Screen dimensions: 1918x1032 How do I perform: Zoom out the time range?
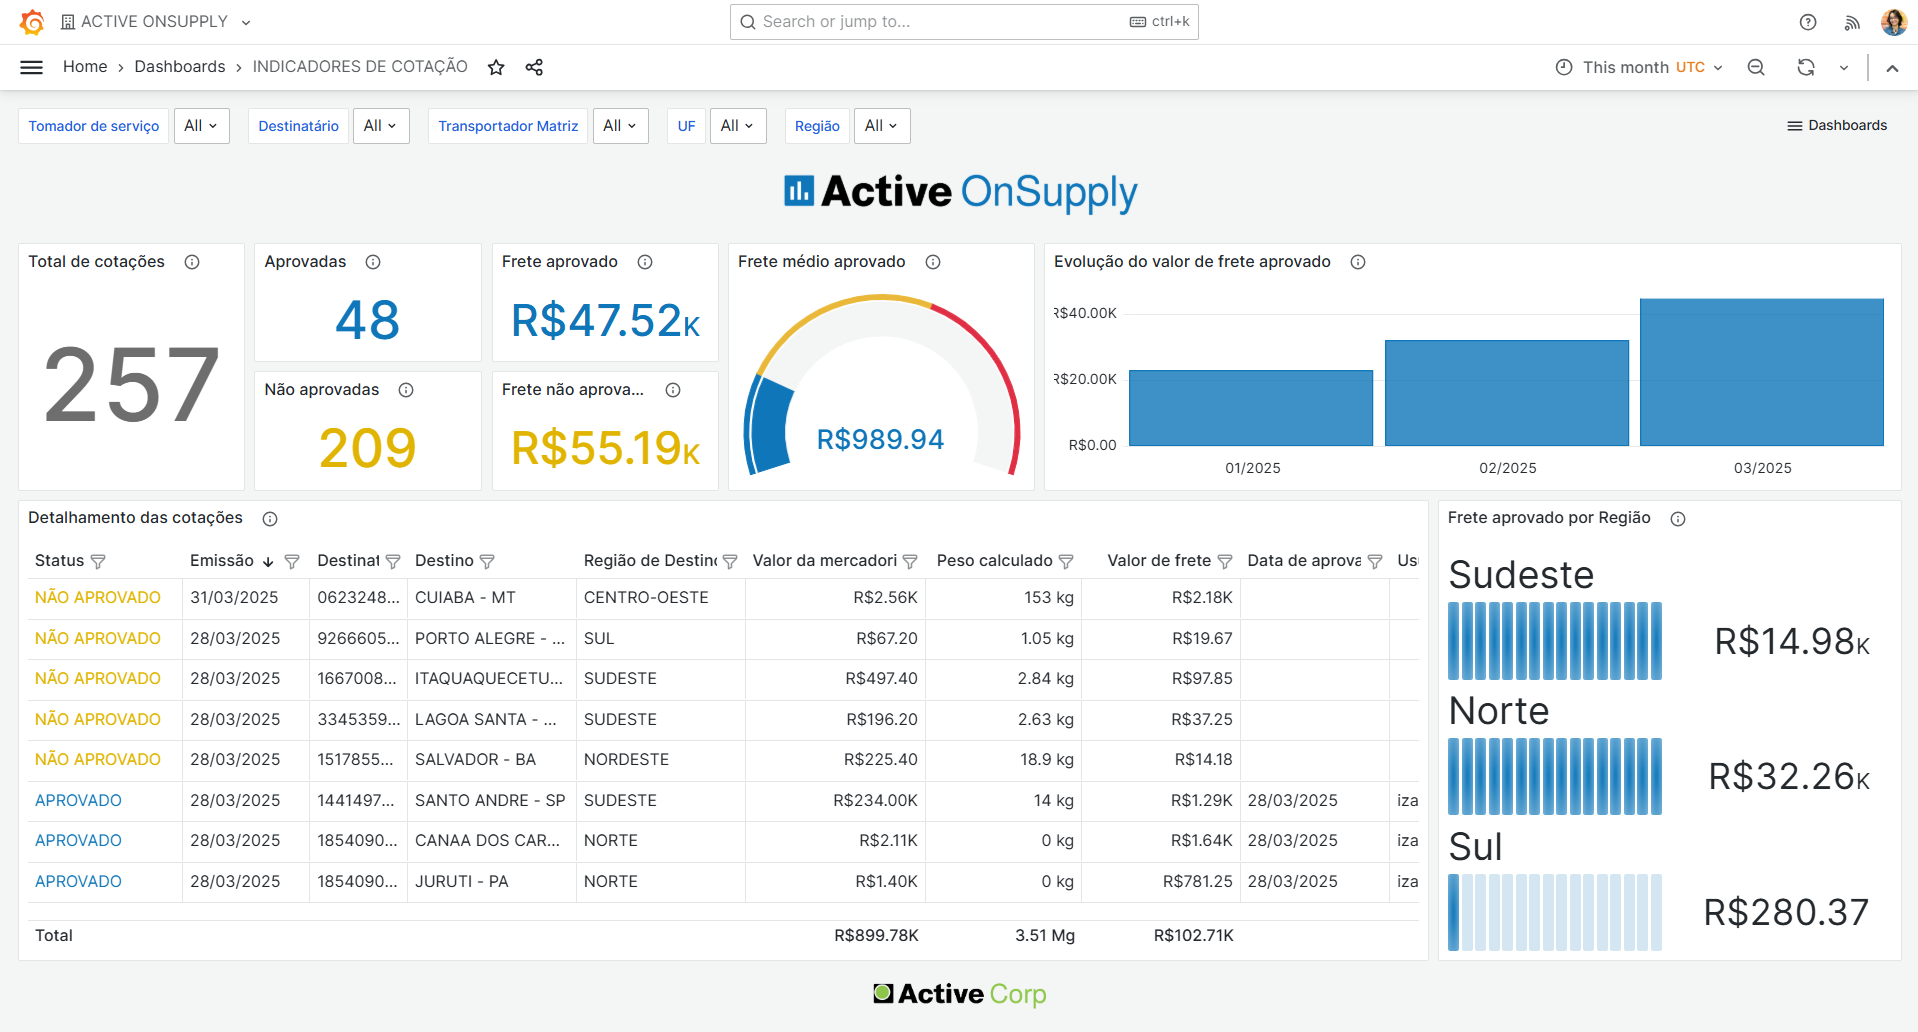coord(1756,67)
